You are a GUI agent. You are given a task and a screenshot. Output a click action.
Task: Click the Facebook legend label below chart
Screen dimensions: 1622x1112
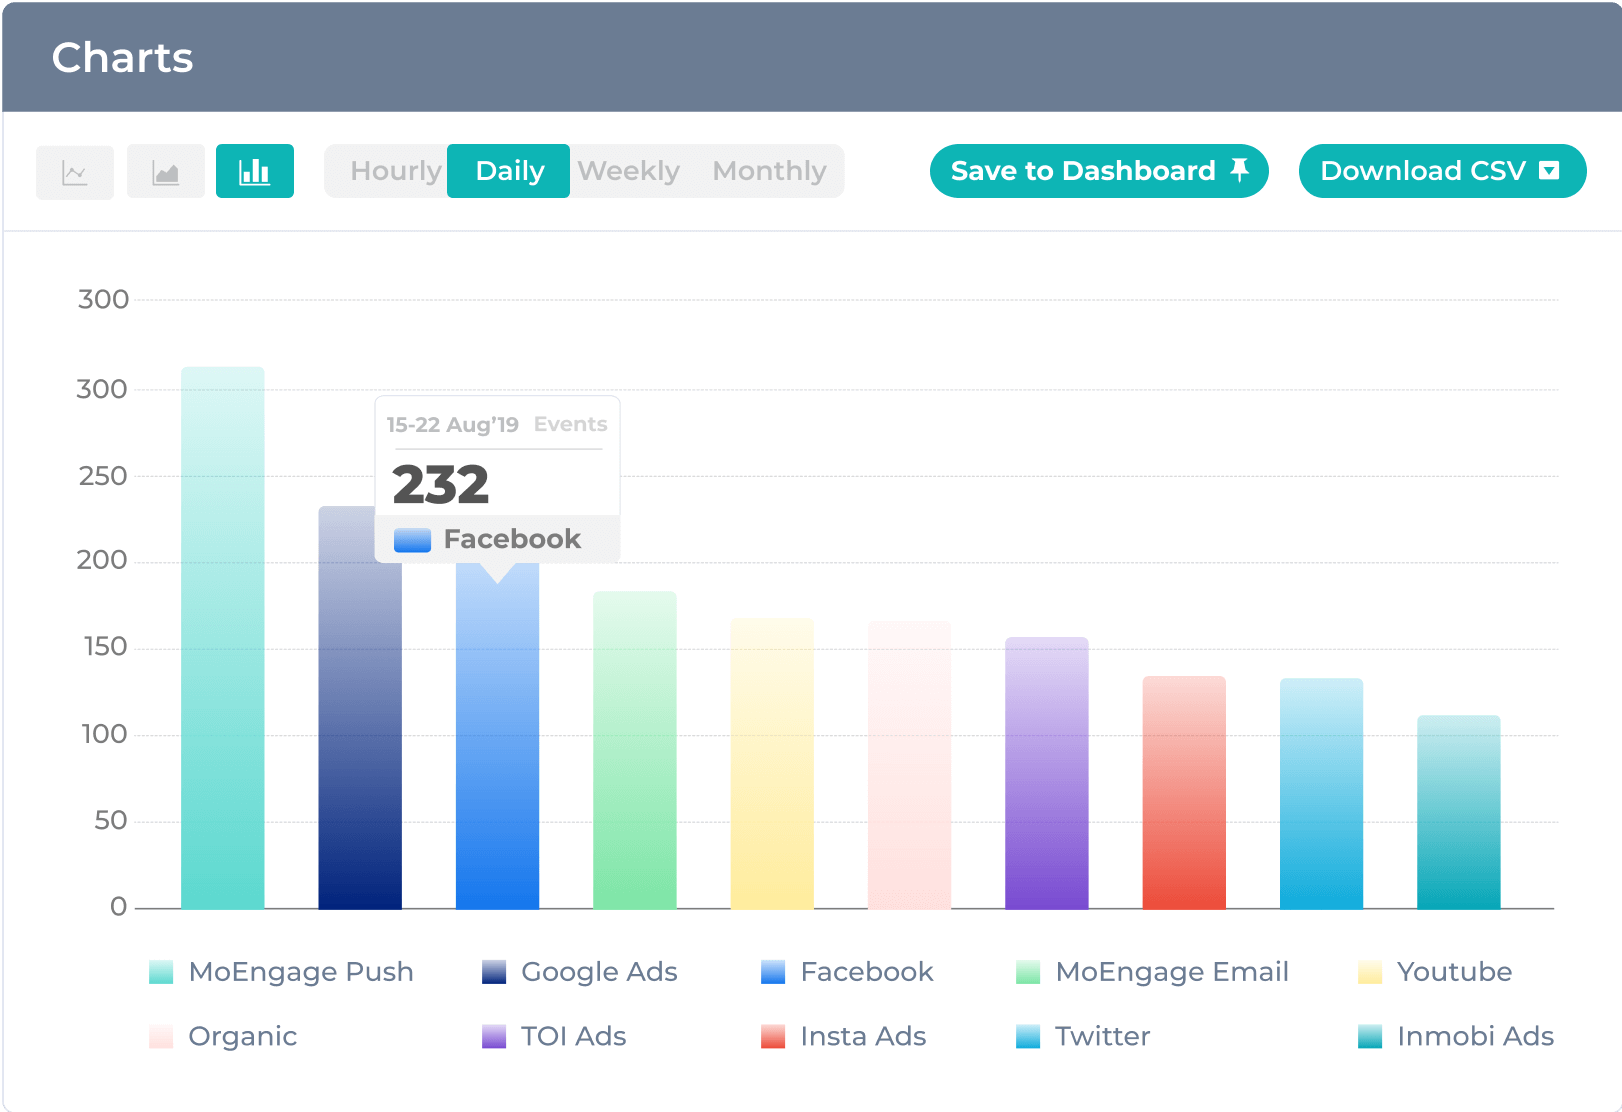pyautogui.click(x=867, y=972)
